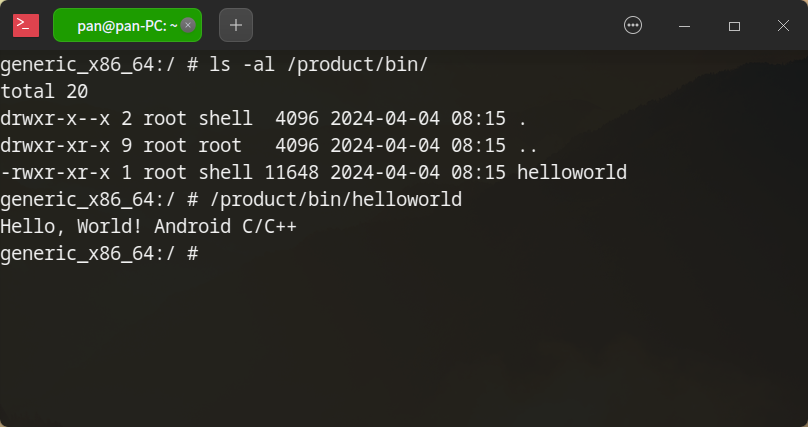Image resolution: width=808 pixels, height=427 pixels.
Task: Minimize the terminal window
Action: [x=685, y=26]
